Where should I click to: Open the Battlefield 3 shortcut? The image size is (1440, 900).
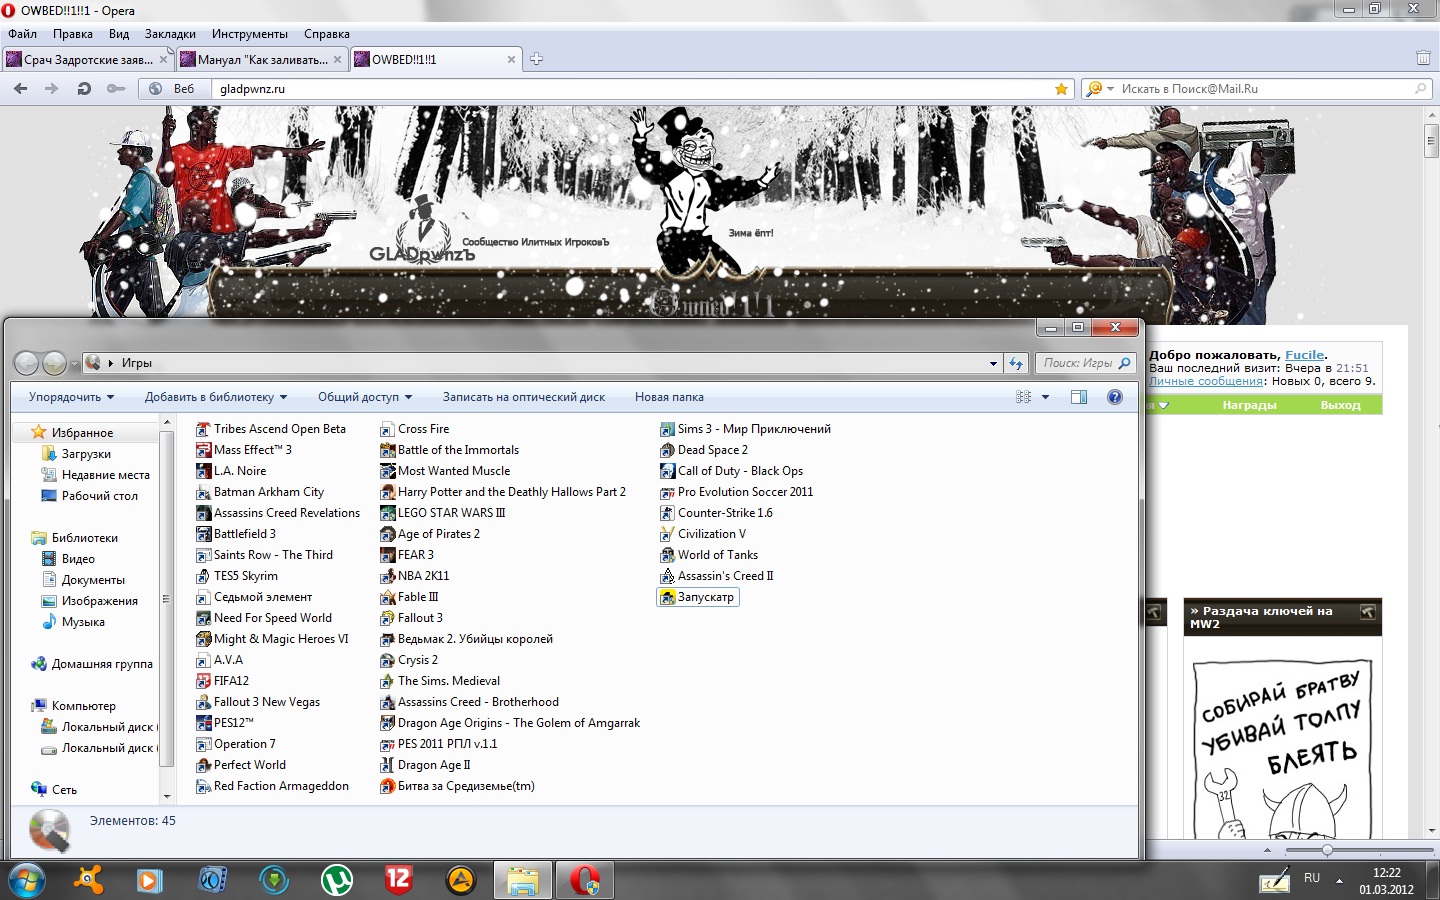point(244,534)
